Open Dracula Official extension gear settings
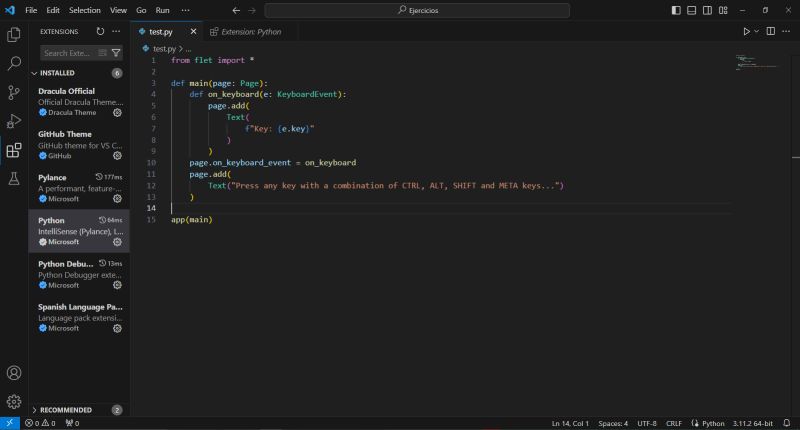 pos(117,113)
